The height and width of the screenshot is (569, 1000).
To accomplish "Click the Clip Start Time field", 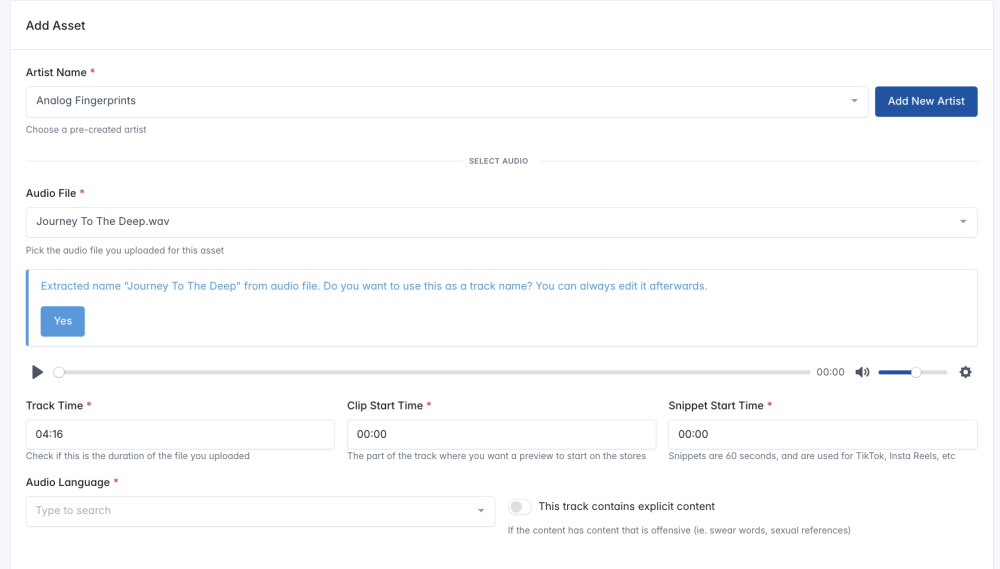I will (501, 434).
